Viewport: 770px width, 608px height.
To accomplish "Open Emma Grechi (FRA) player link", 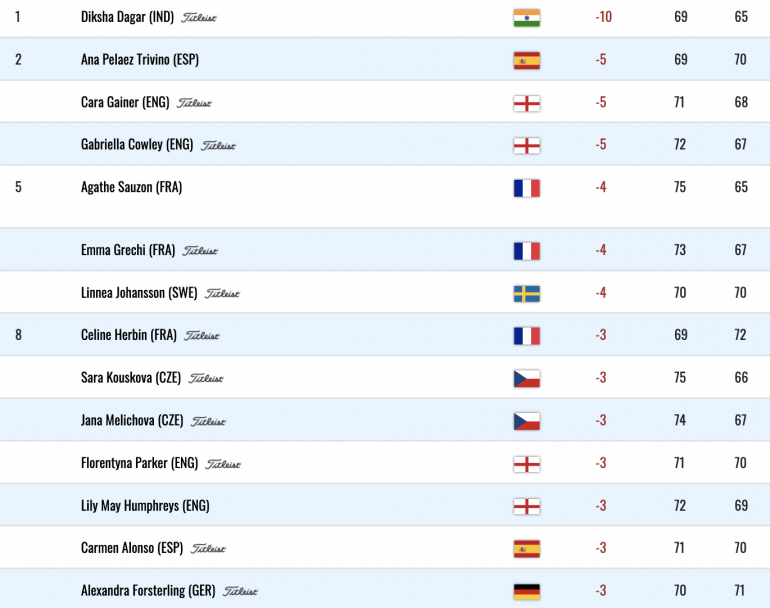I will (x=128, y=250).
